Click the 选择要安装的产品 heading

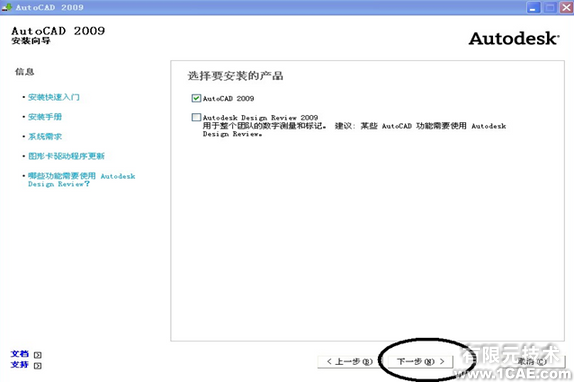(x=235, y=76)
